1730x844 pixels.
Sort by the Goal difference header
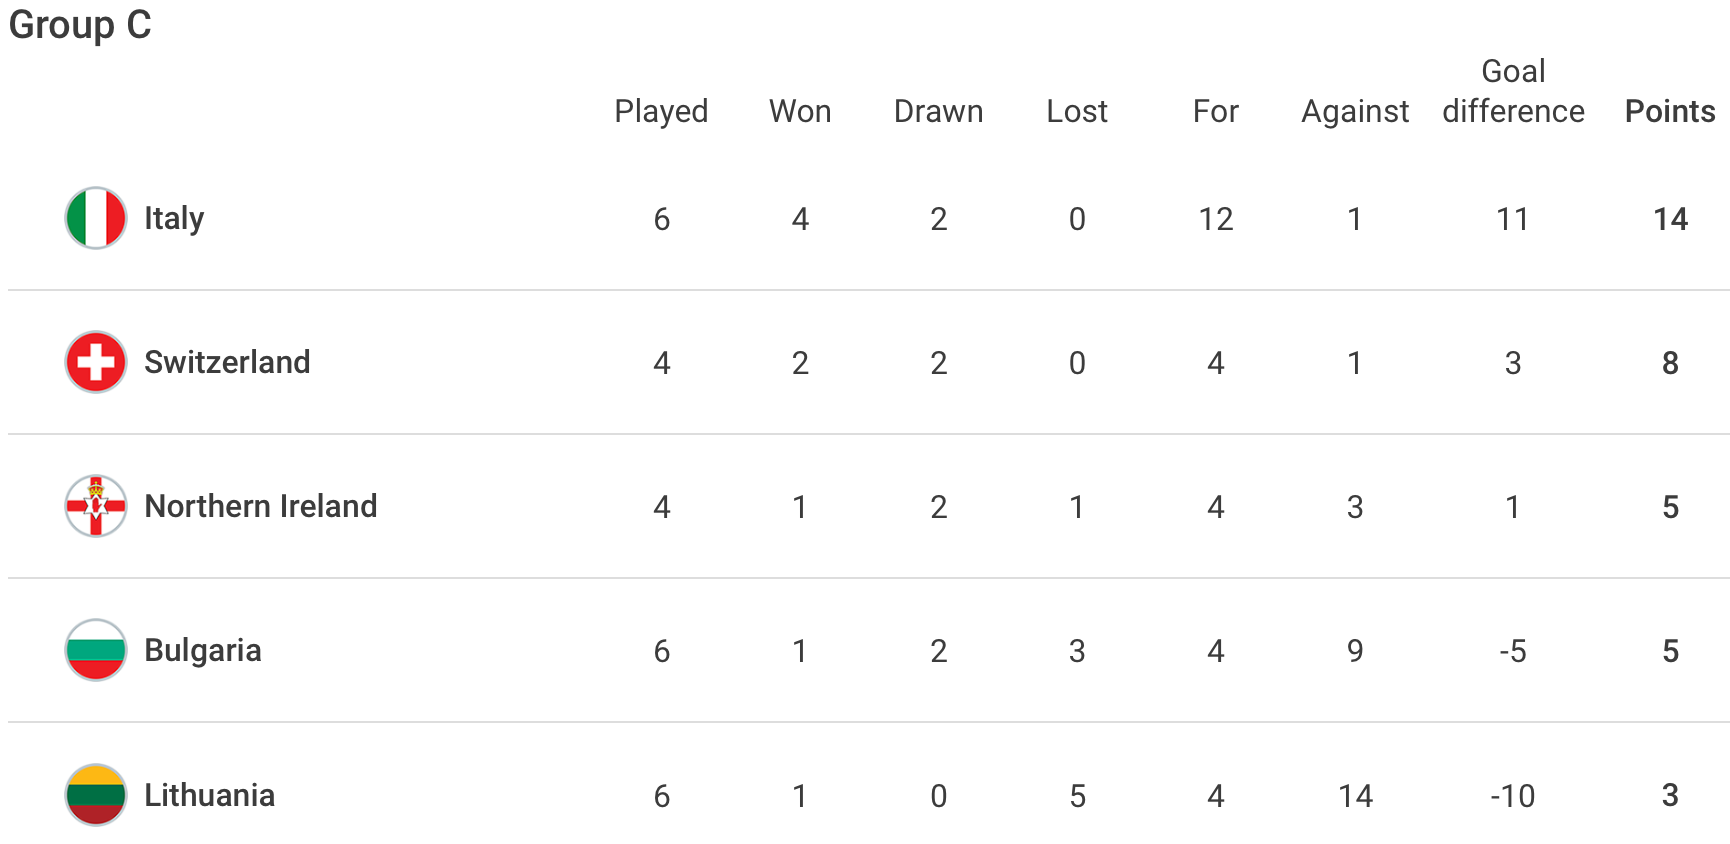(1513, 91)
